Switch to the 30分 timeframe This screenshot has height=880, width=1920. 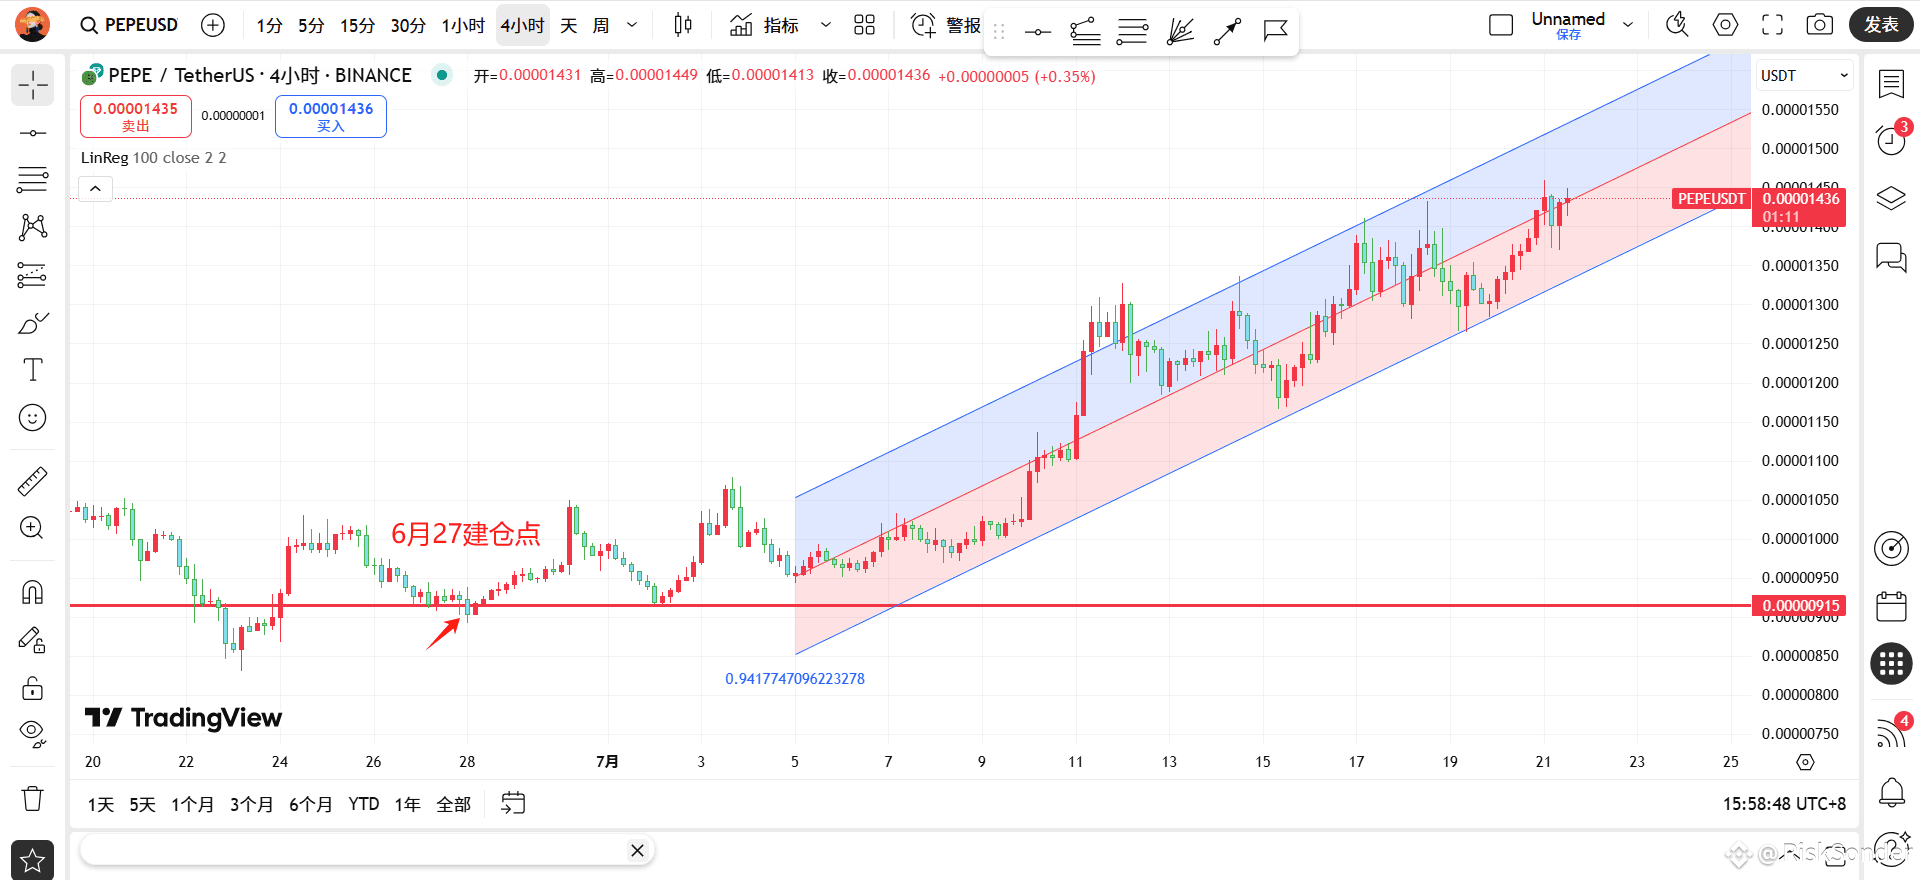click(408, 25)
